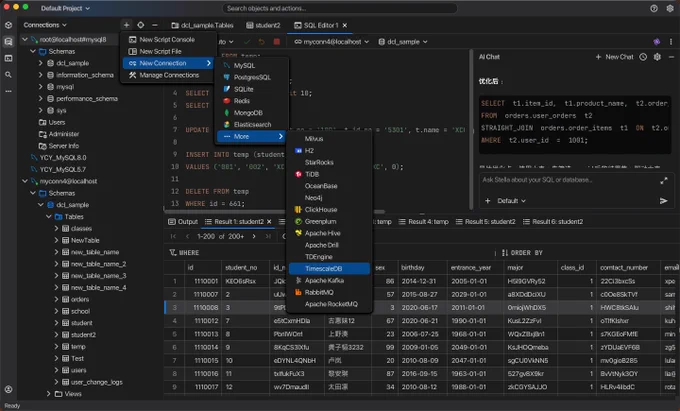Click the more dots icon in left sidebar

pos(8,91)
